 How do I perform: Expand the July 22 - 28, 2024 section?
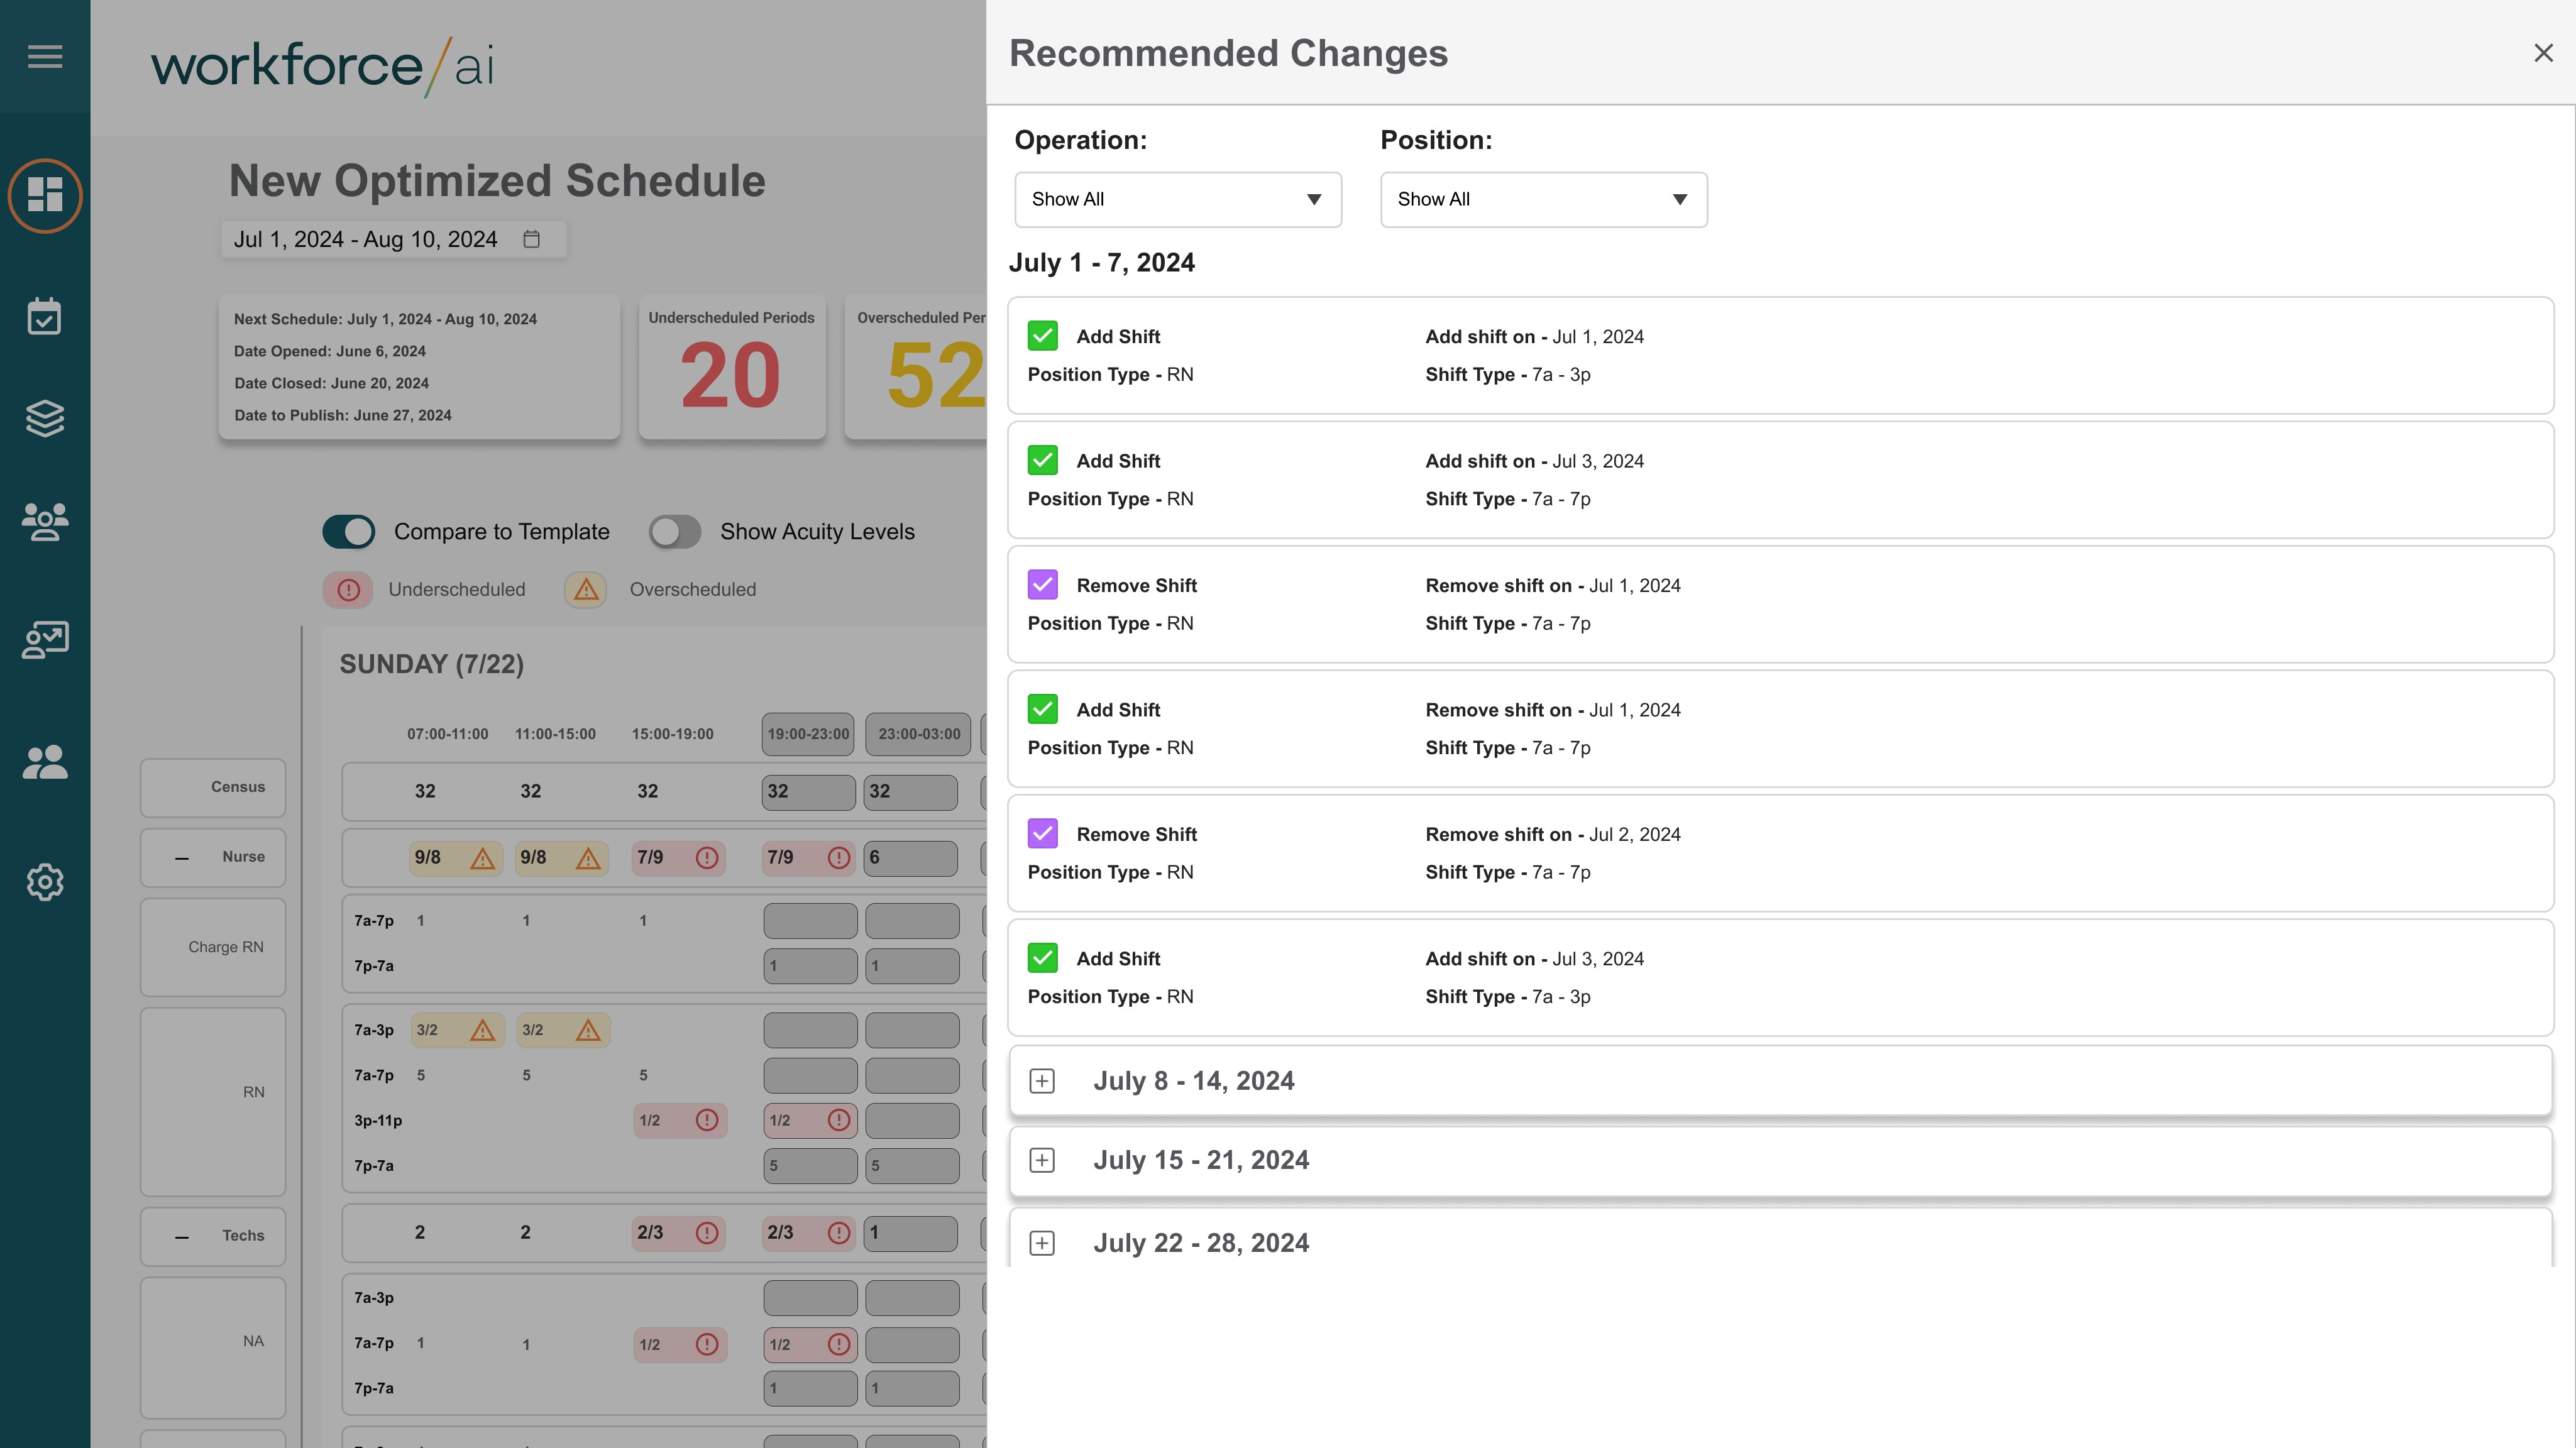[x=1042, y=1243]
